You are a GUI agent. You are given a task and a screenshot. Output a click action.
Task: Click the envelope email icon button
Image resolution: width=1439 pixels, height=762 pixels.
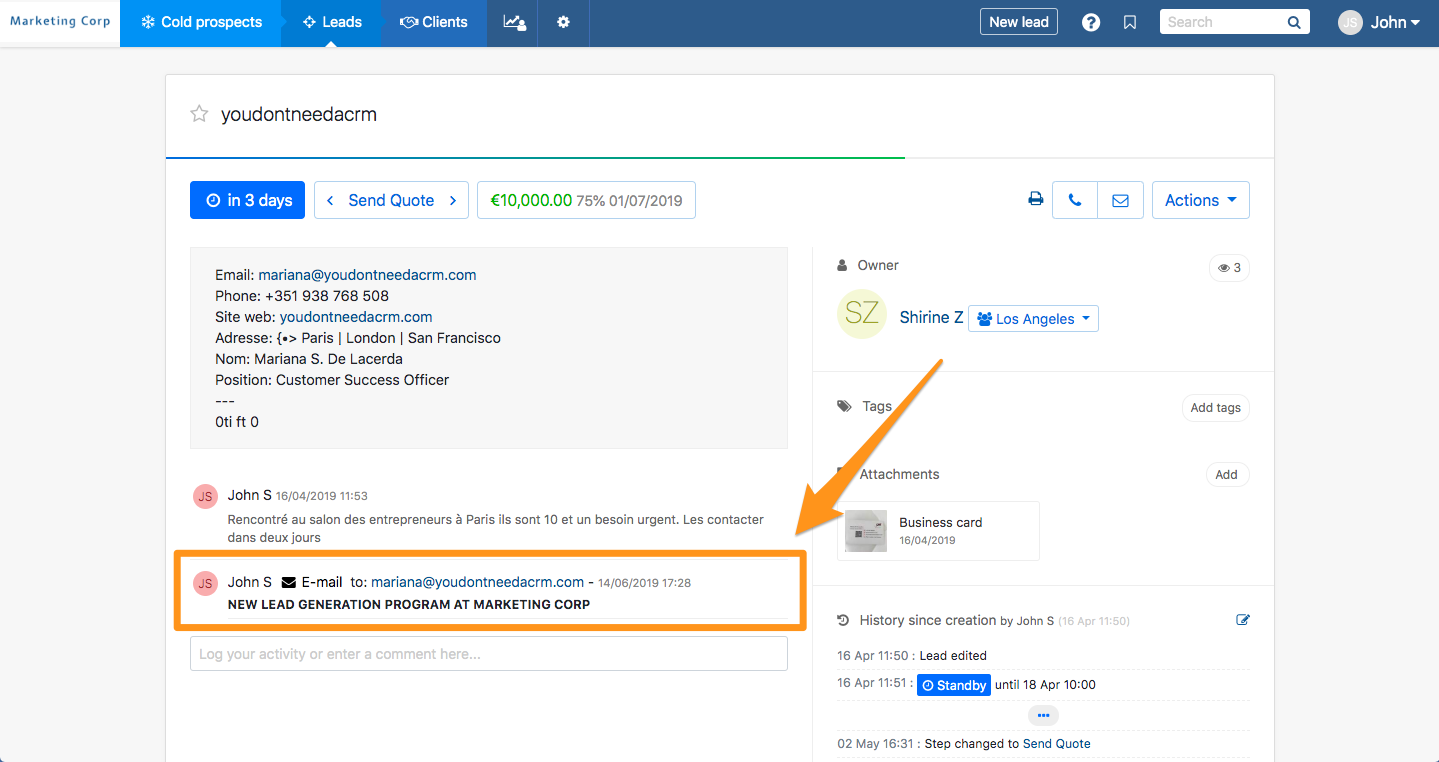(1120, 200)
